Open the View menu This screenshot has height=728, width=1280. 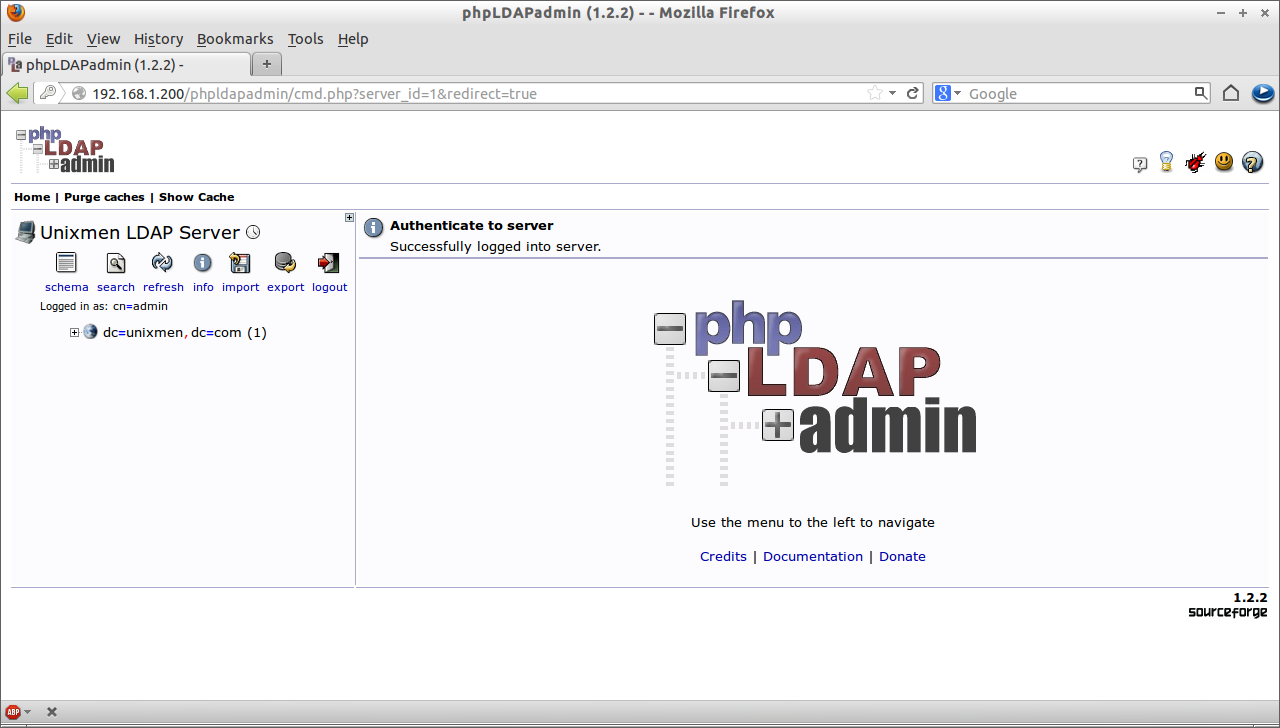[103, 39]
